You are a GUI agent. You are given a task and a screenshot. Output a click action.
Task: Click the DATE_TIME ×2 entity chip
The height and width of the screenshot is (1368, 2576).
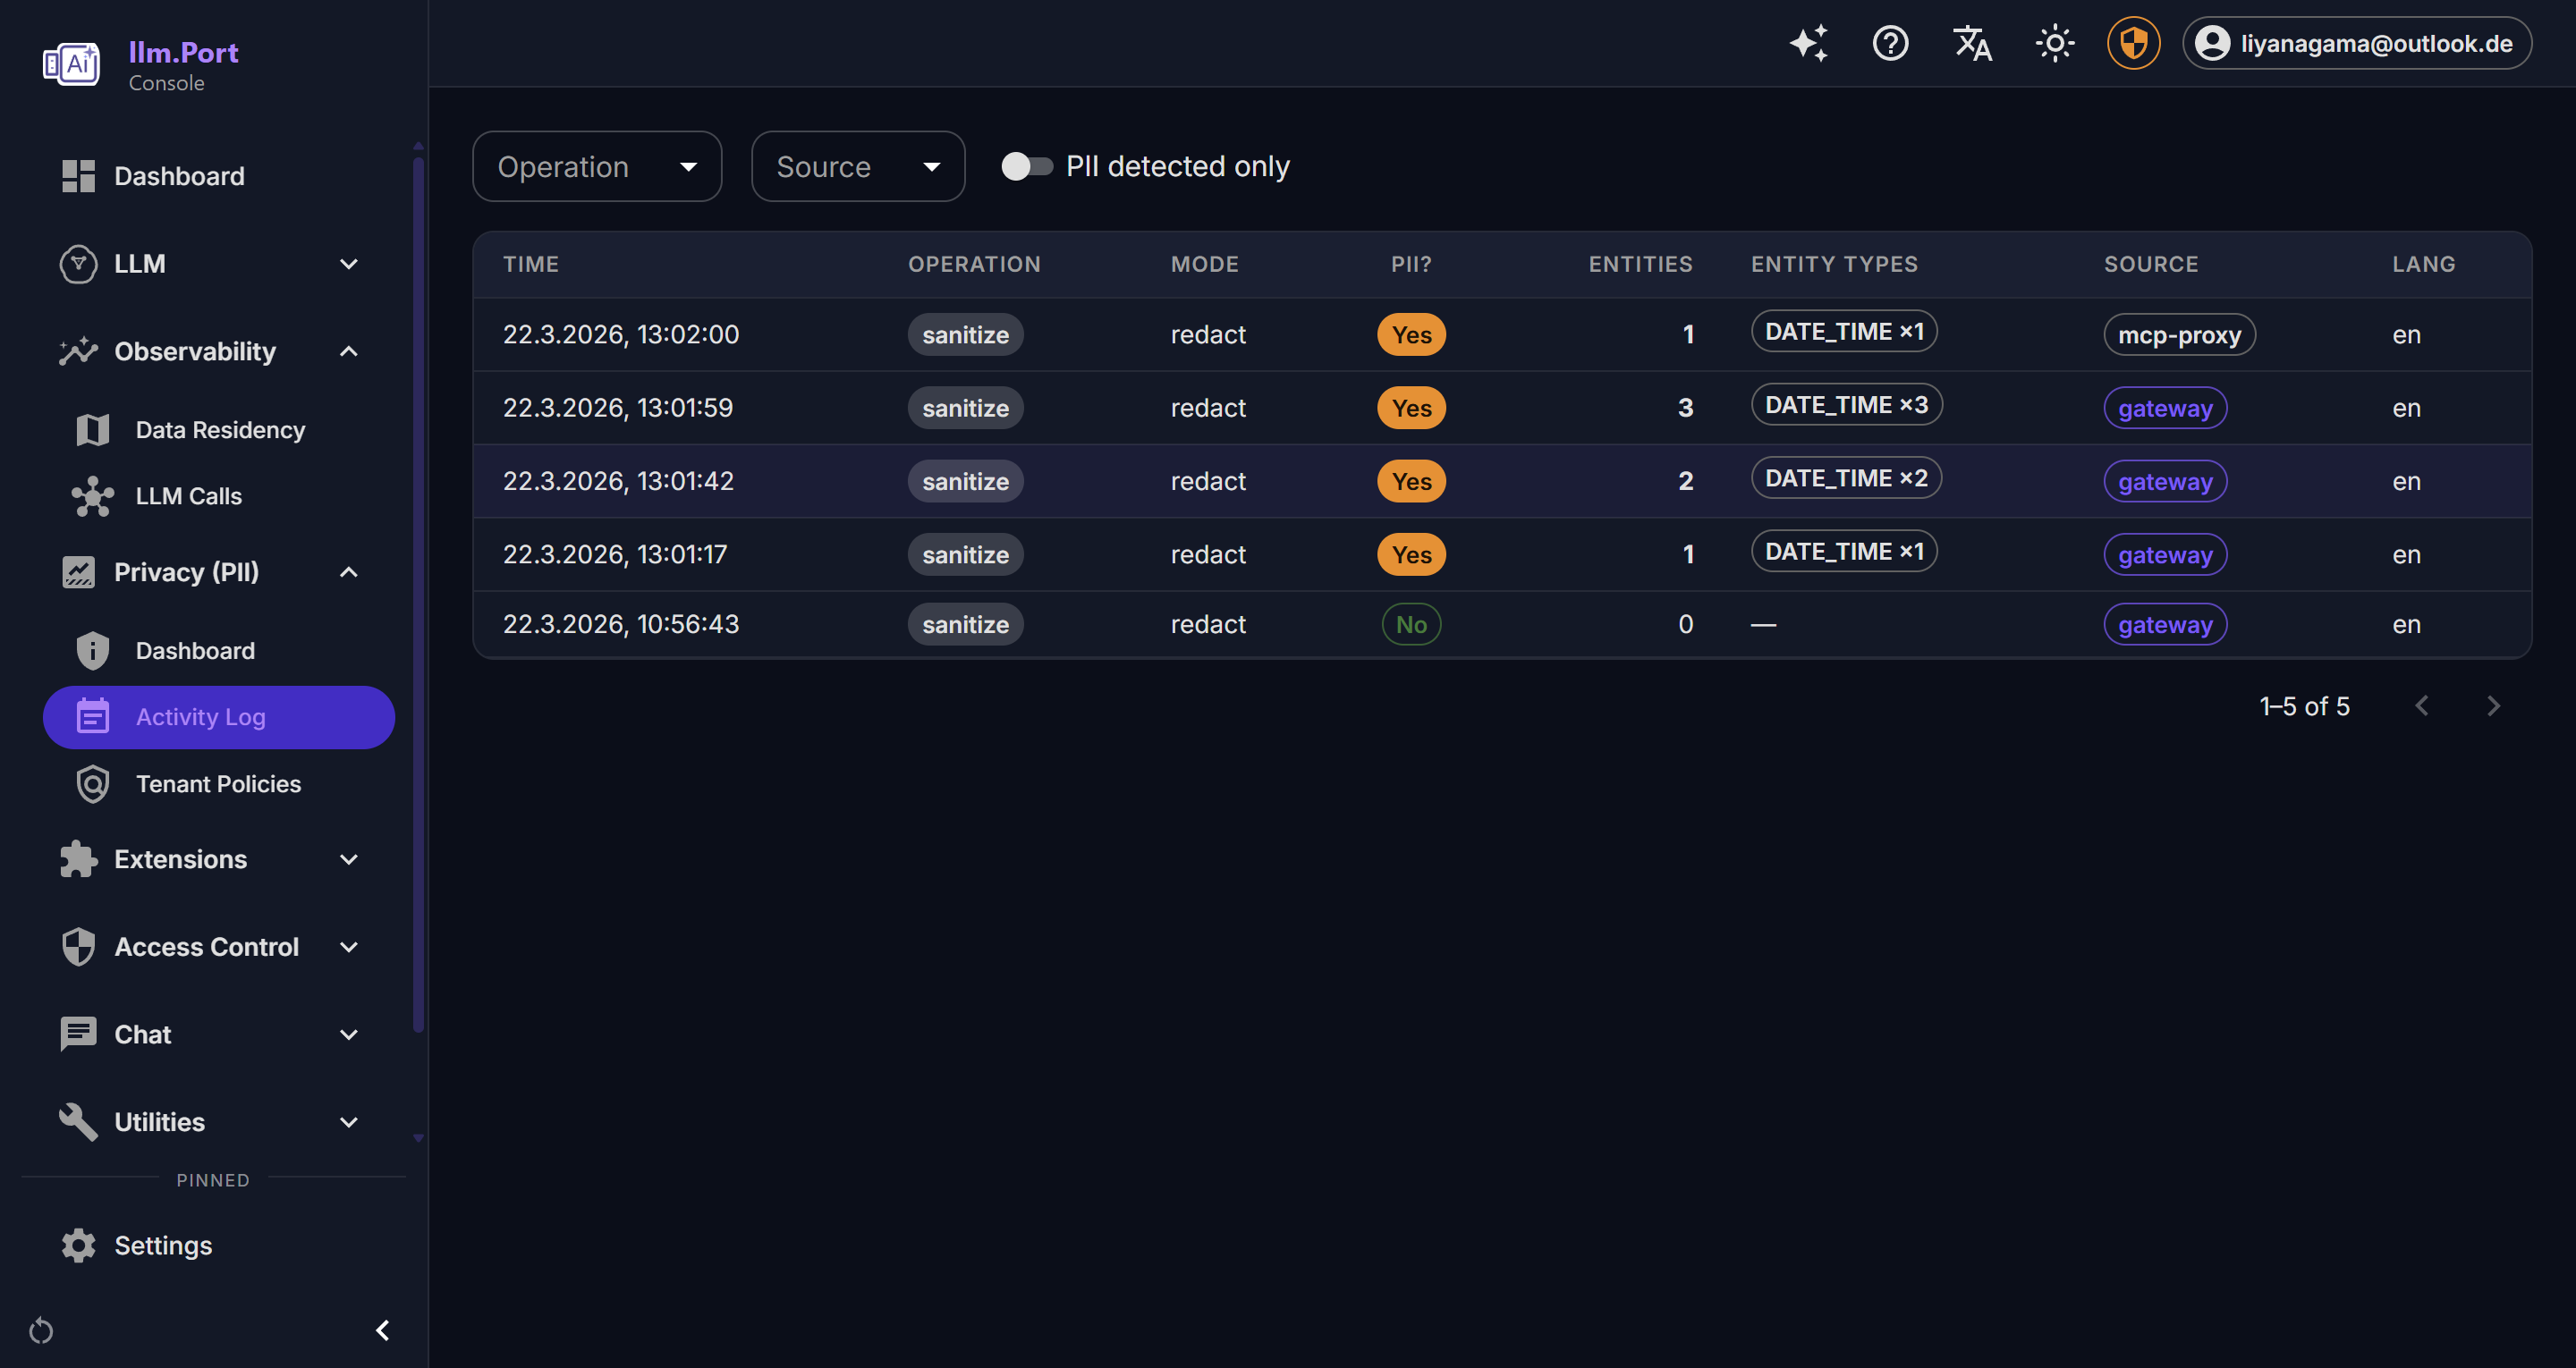[1846, 478]
